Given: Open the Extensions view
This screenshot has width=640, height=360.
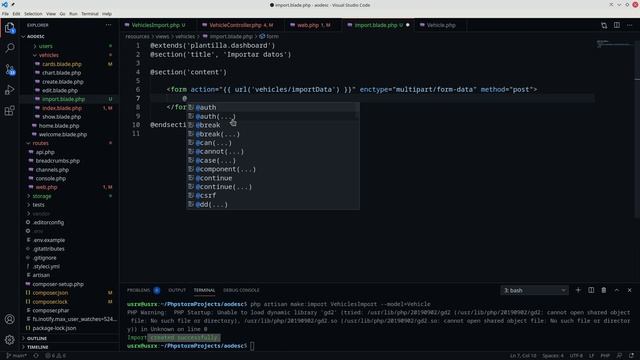Looking at the screenshot, I should tap(9, 111).
